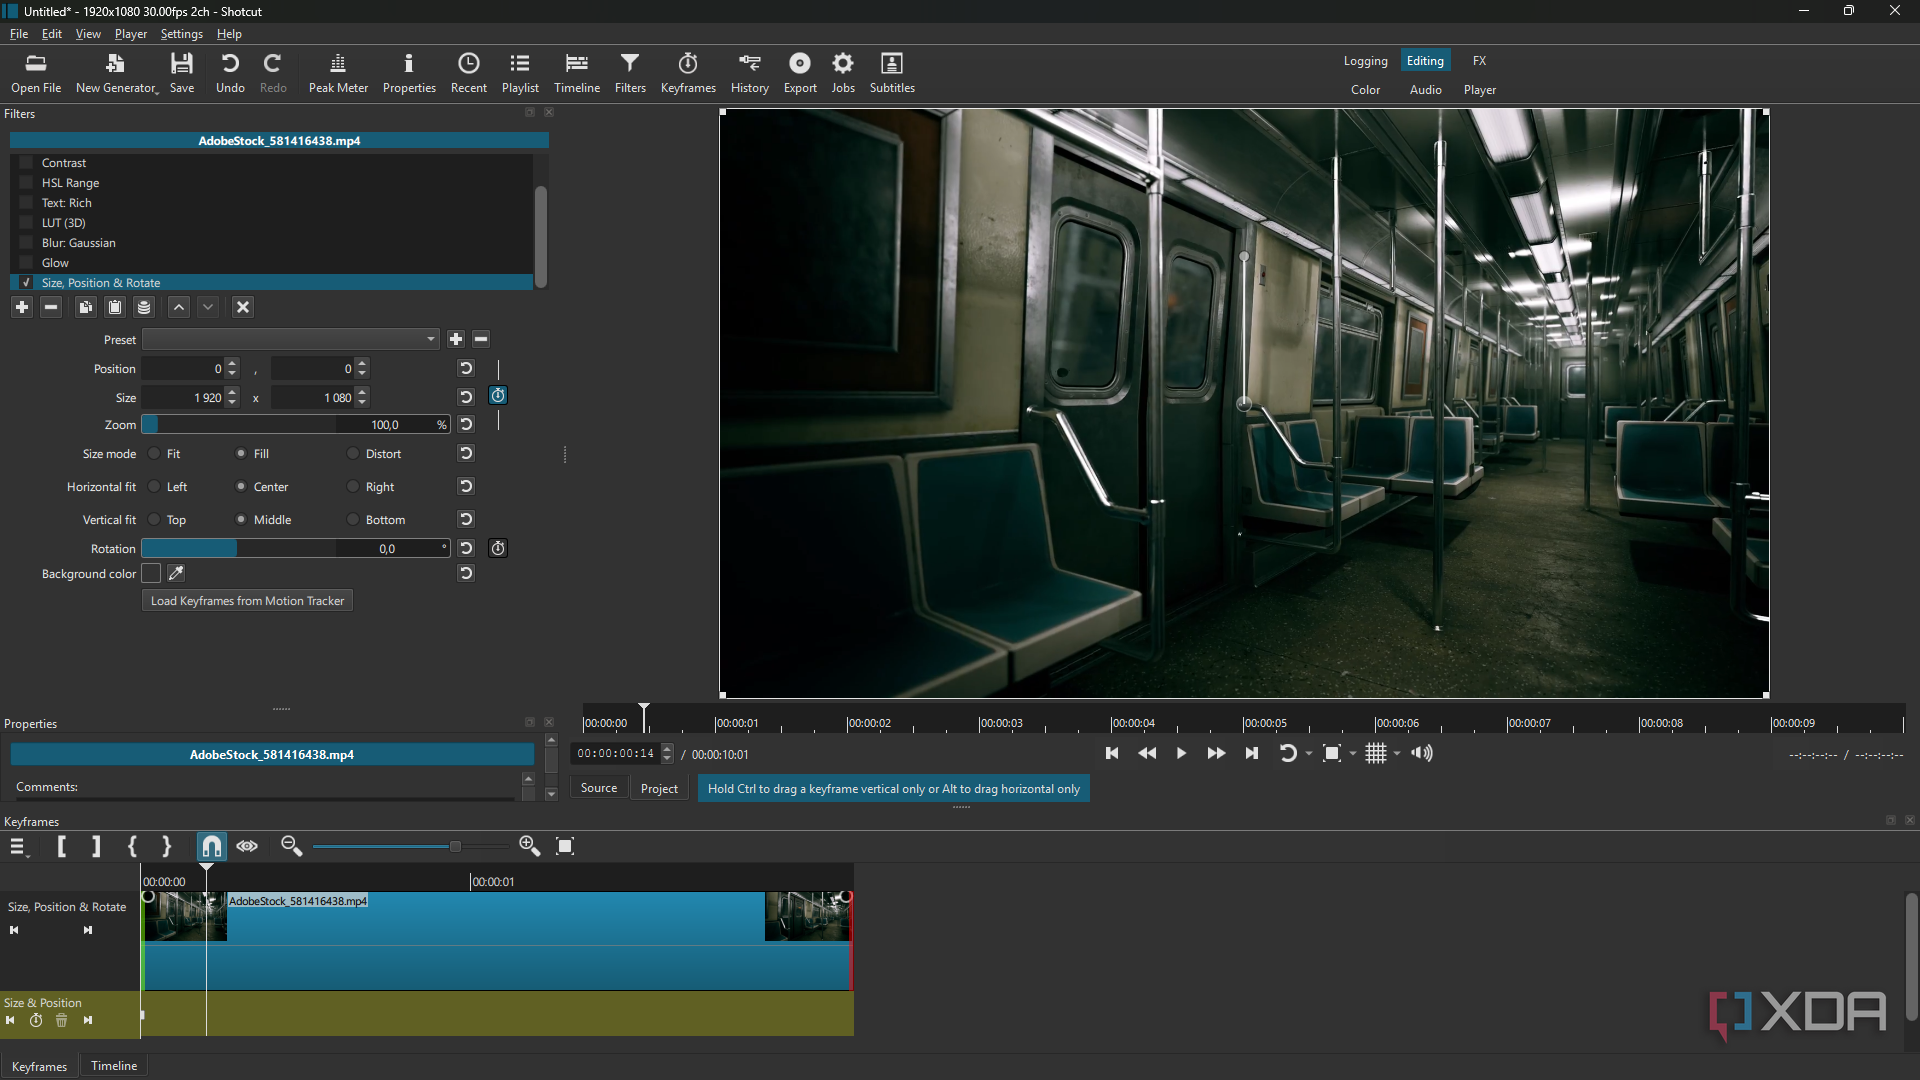The image size is (1920, 1080).
Task: Open the Keyframes panel hamburger menu
Action: (18, 847)
